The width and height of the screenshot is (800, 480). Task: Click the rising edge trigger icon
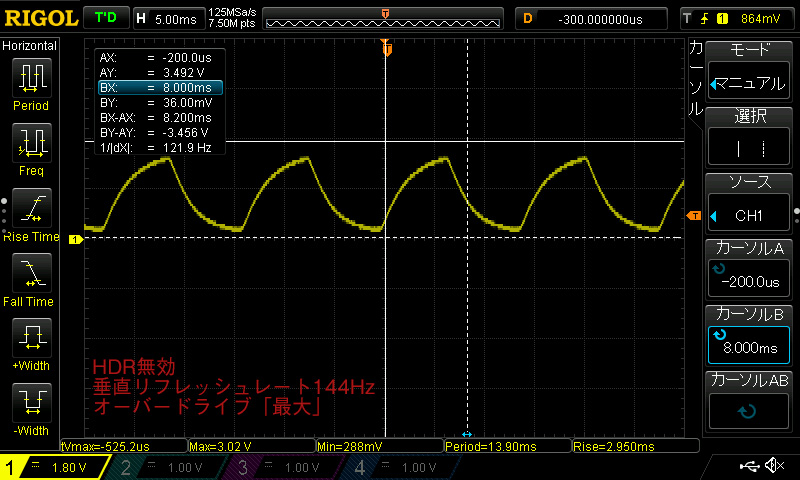click(x=705, y=19)
